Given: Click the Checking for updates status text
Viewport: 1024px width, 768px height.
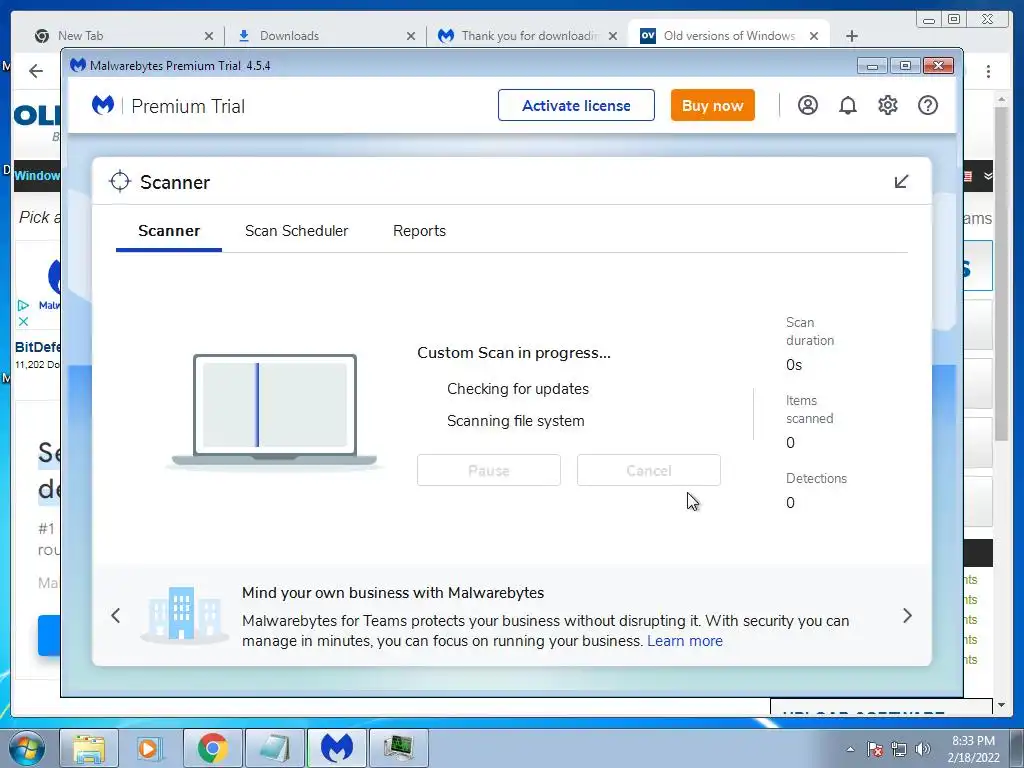Looking at the screenshot, I should click(518, 389).
